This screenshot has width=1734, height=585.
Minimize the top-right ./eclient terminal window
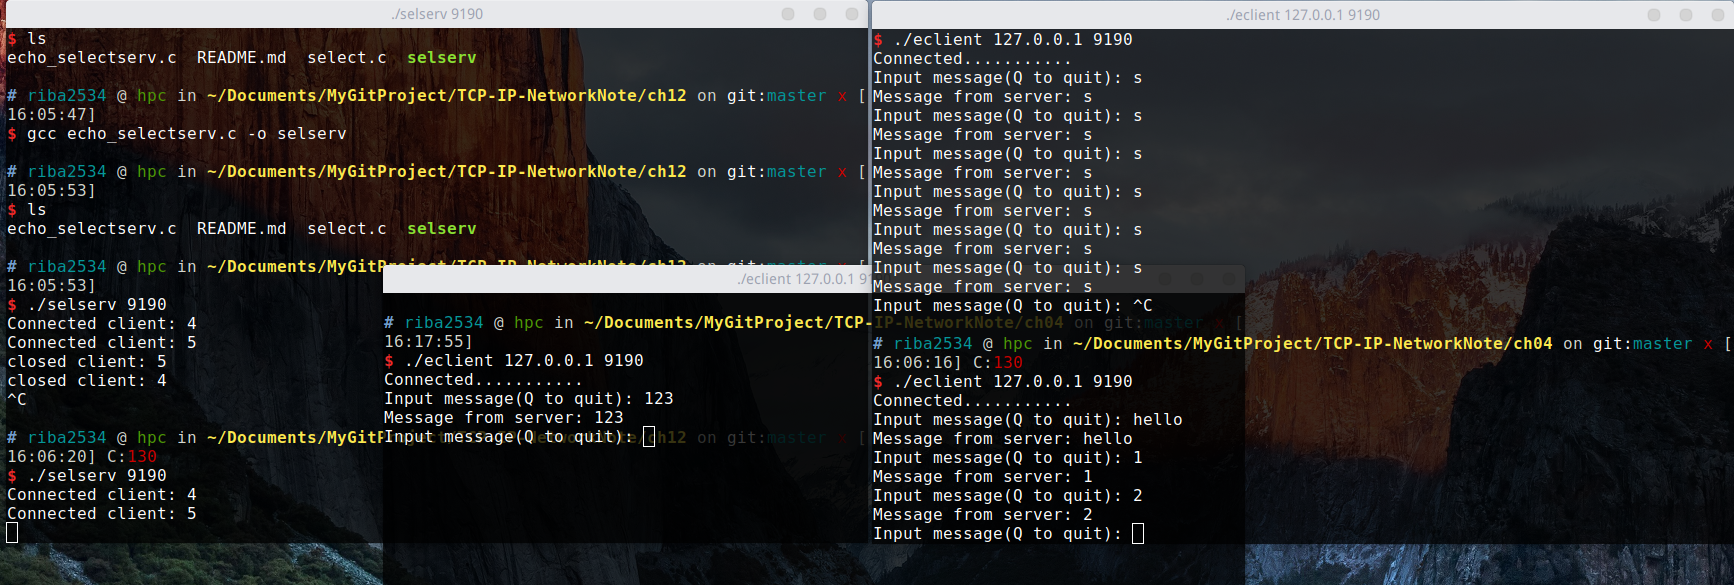pos(1654,15)
